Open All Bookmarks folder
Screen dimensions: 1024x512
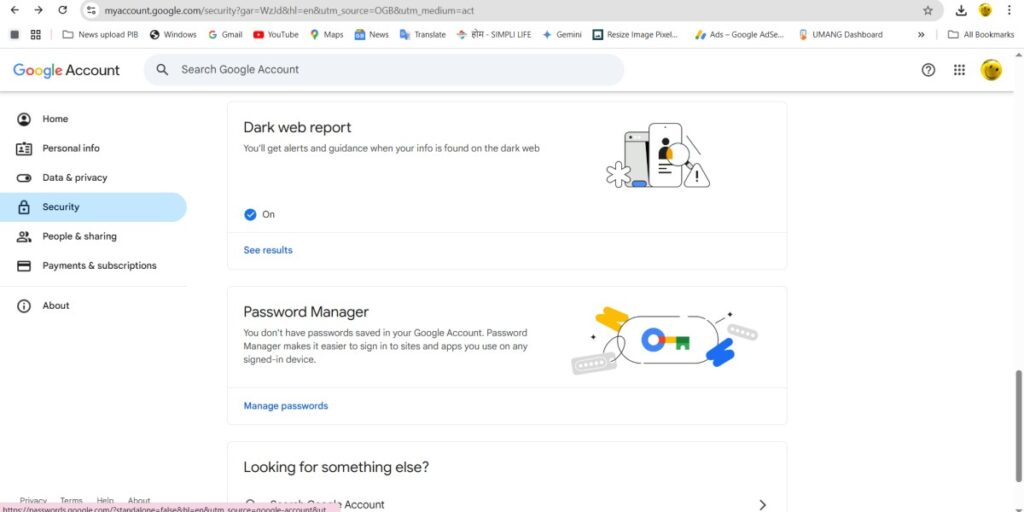tap(980, 34)
